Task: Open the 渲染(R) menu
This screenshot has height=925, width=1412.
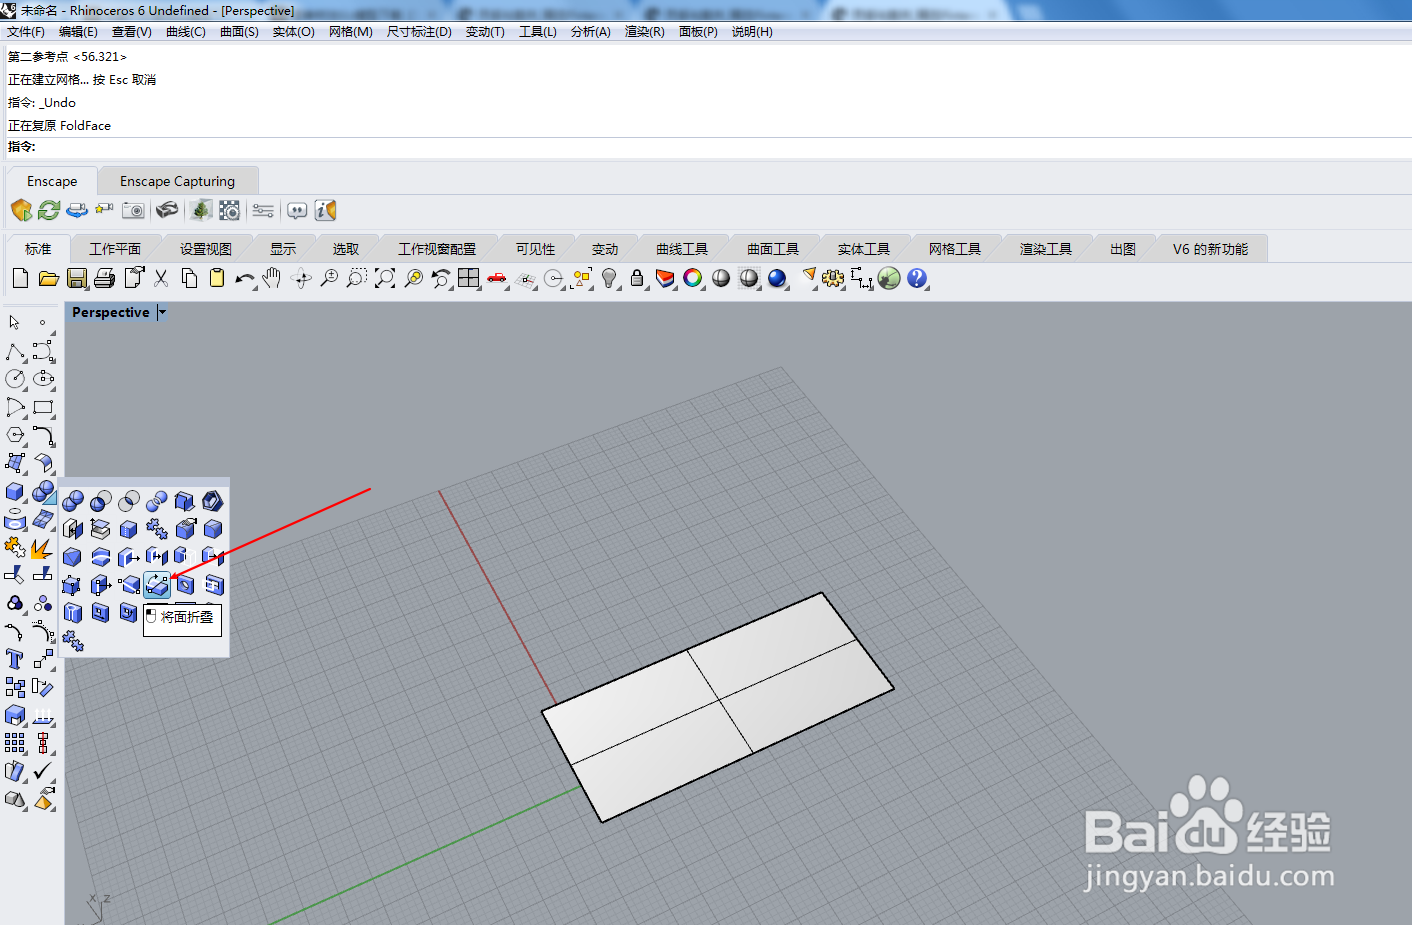Action: (645, 32)
